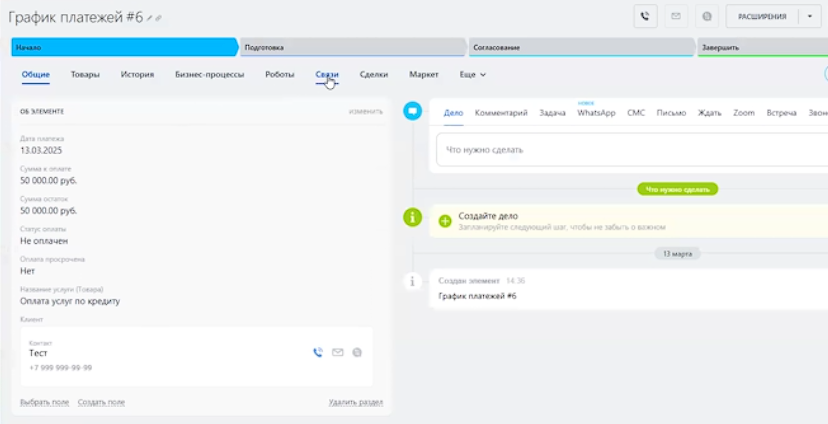The width and height of the screenshot is (828, 424).
Task: Expand the arrow next to Расширения button
Action: (811, 17)
